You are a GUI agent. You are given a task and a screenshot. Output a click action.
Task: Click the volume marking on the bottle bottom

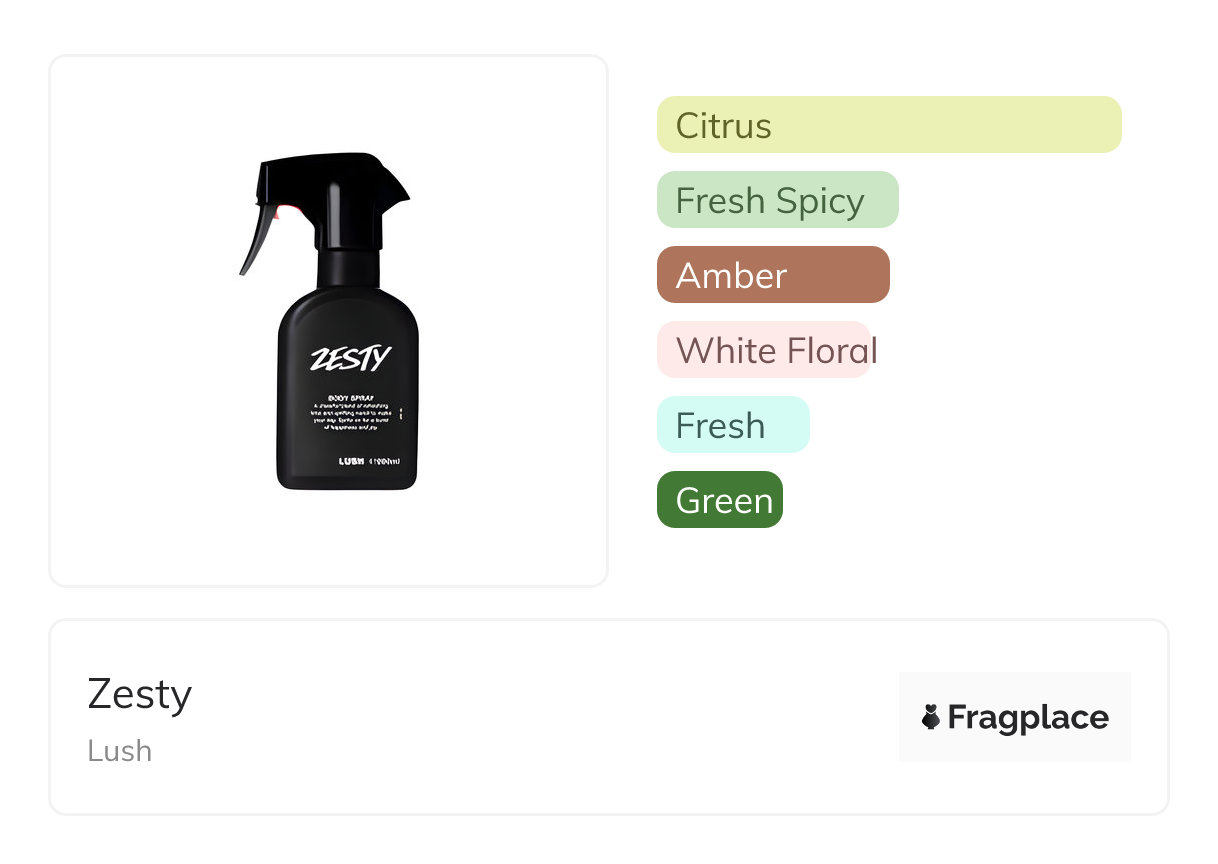384,461
